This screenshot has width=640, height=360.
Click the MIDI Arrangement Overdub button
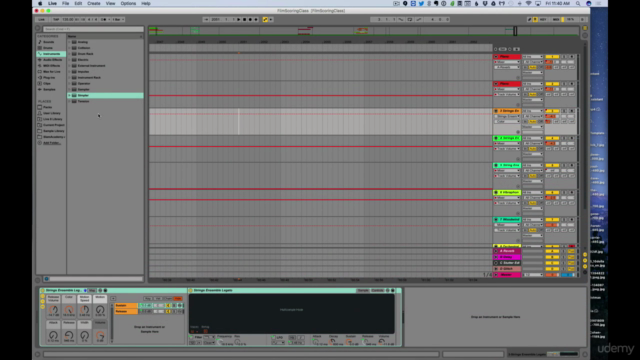point(256,20)
